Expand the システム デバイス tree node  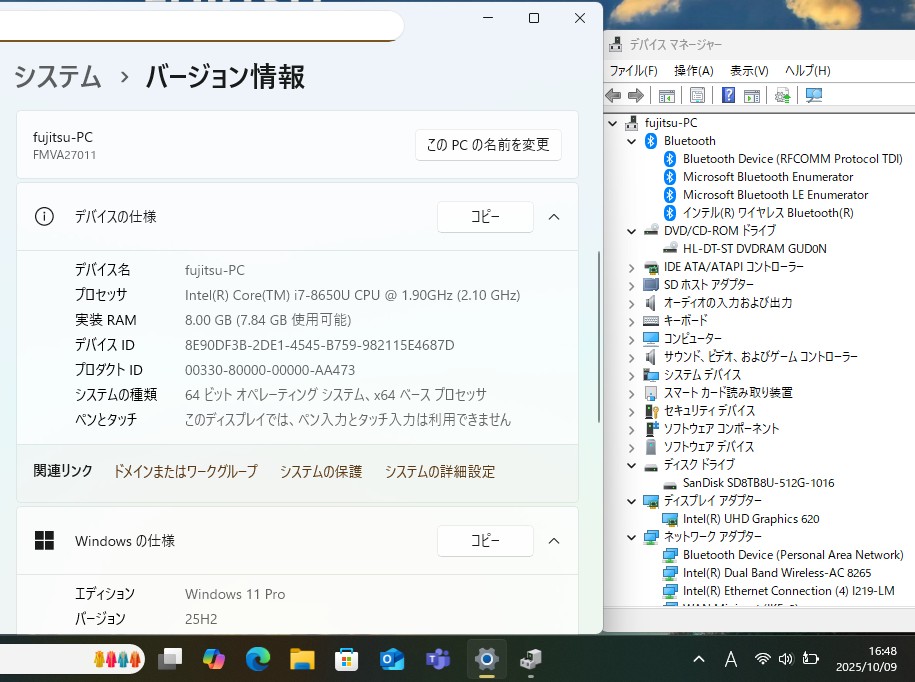click(x=632, y=375)
